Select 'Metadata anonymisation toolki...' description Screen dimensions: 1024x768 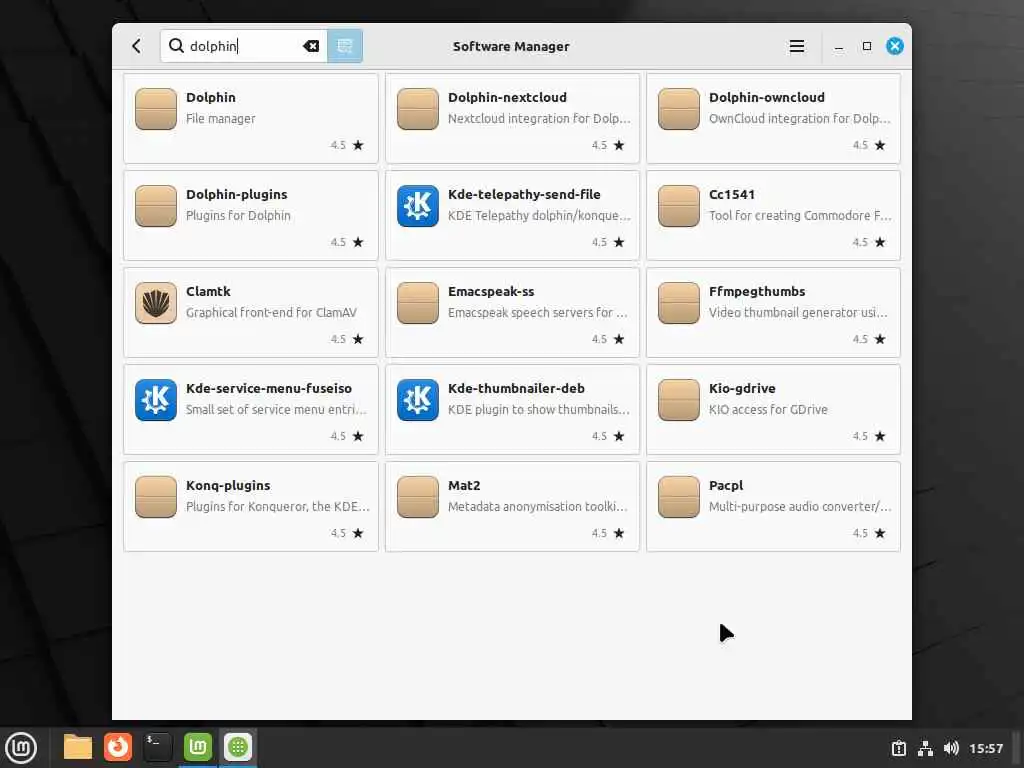[537, 506]
